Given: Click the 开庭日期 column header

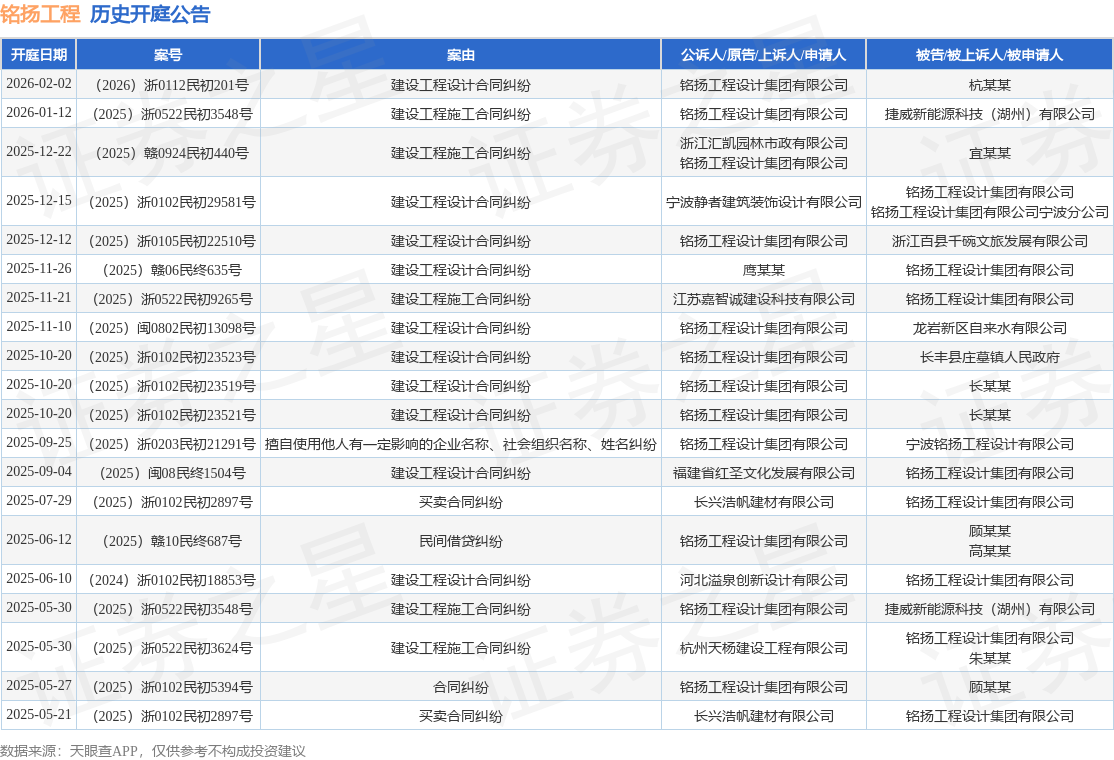Looking at the screenshot, I should pyautogui.click(x=39, y=55).
